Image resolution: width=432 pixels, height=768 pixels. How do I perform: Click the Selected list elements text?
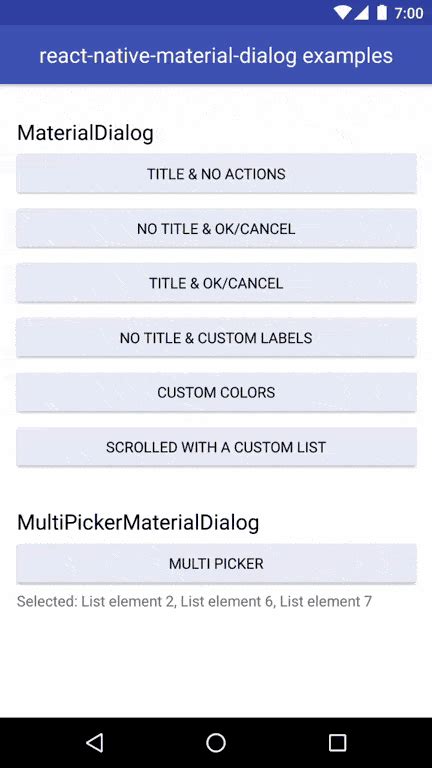pos(194,601)
